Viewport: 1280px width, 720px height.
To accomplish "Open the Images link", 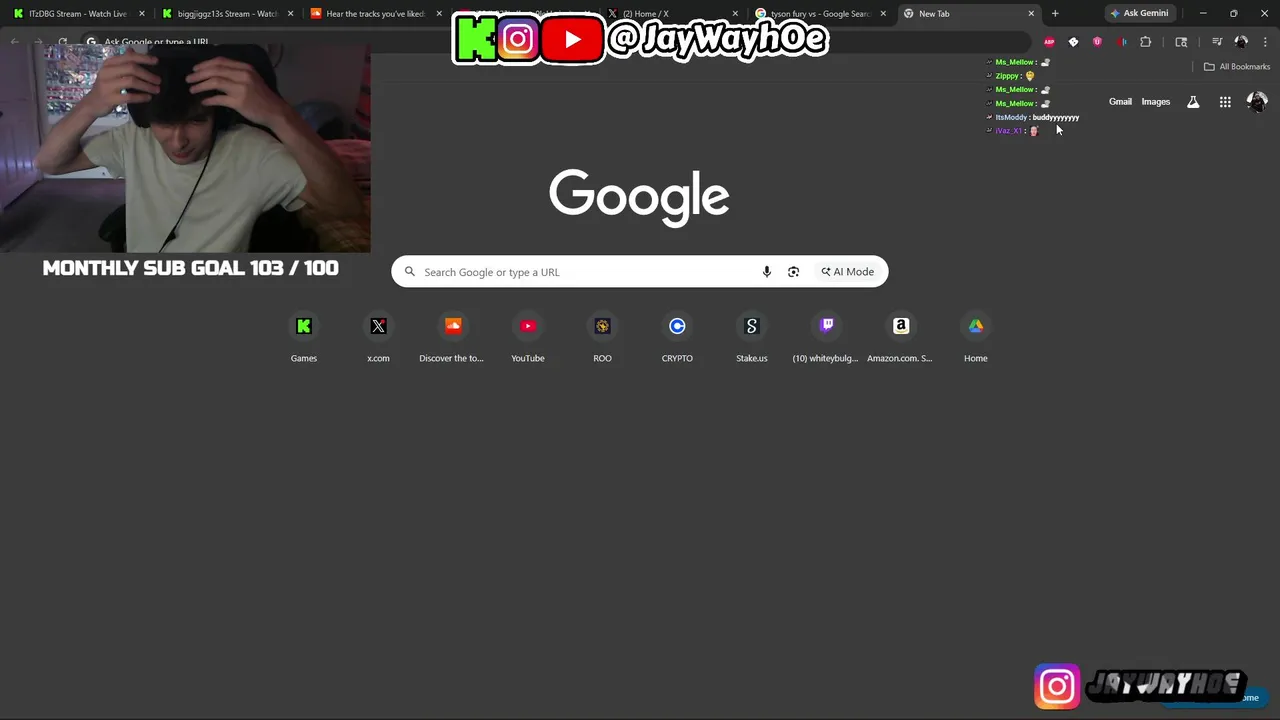I will pyautogui.click(x=1155, y=102).
